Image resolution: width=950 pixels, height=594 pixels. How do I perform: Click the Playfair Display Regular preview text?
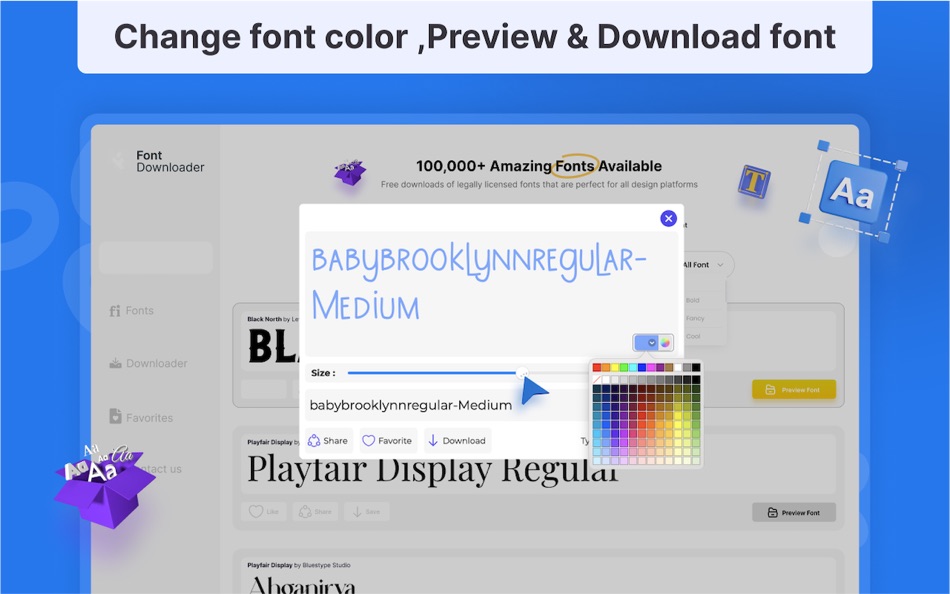coord(433,470)
